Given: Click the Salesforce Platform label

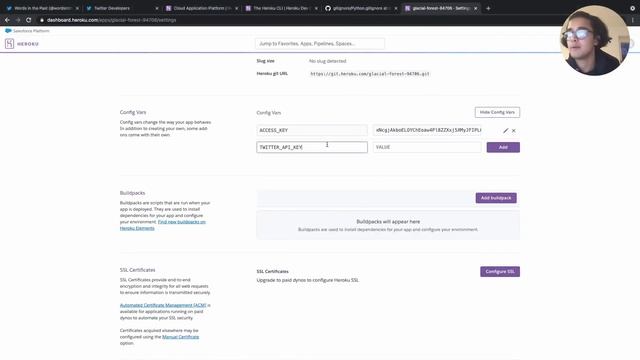Looking at the screenshot, I should coord(31,31).
